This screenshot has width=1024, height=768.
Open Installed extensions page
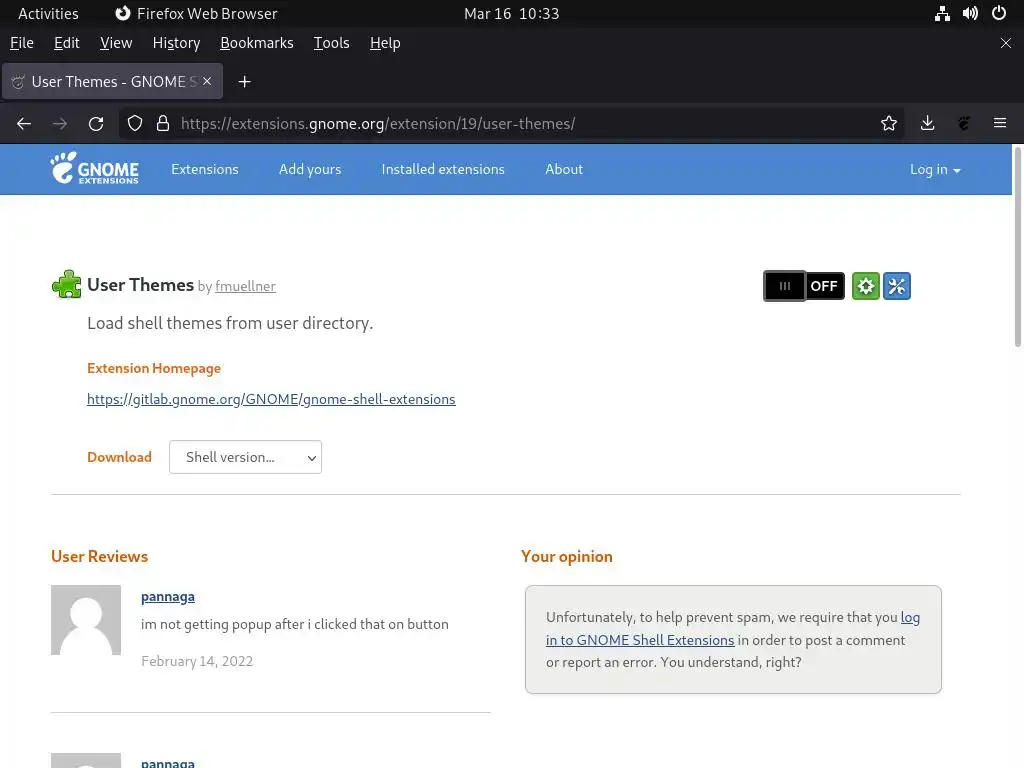point(443,169)
